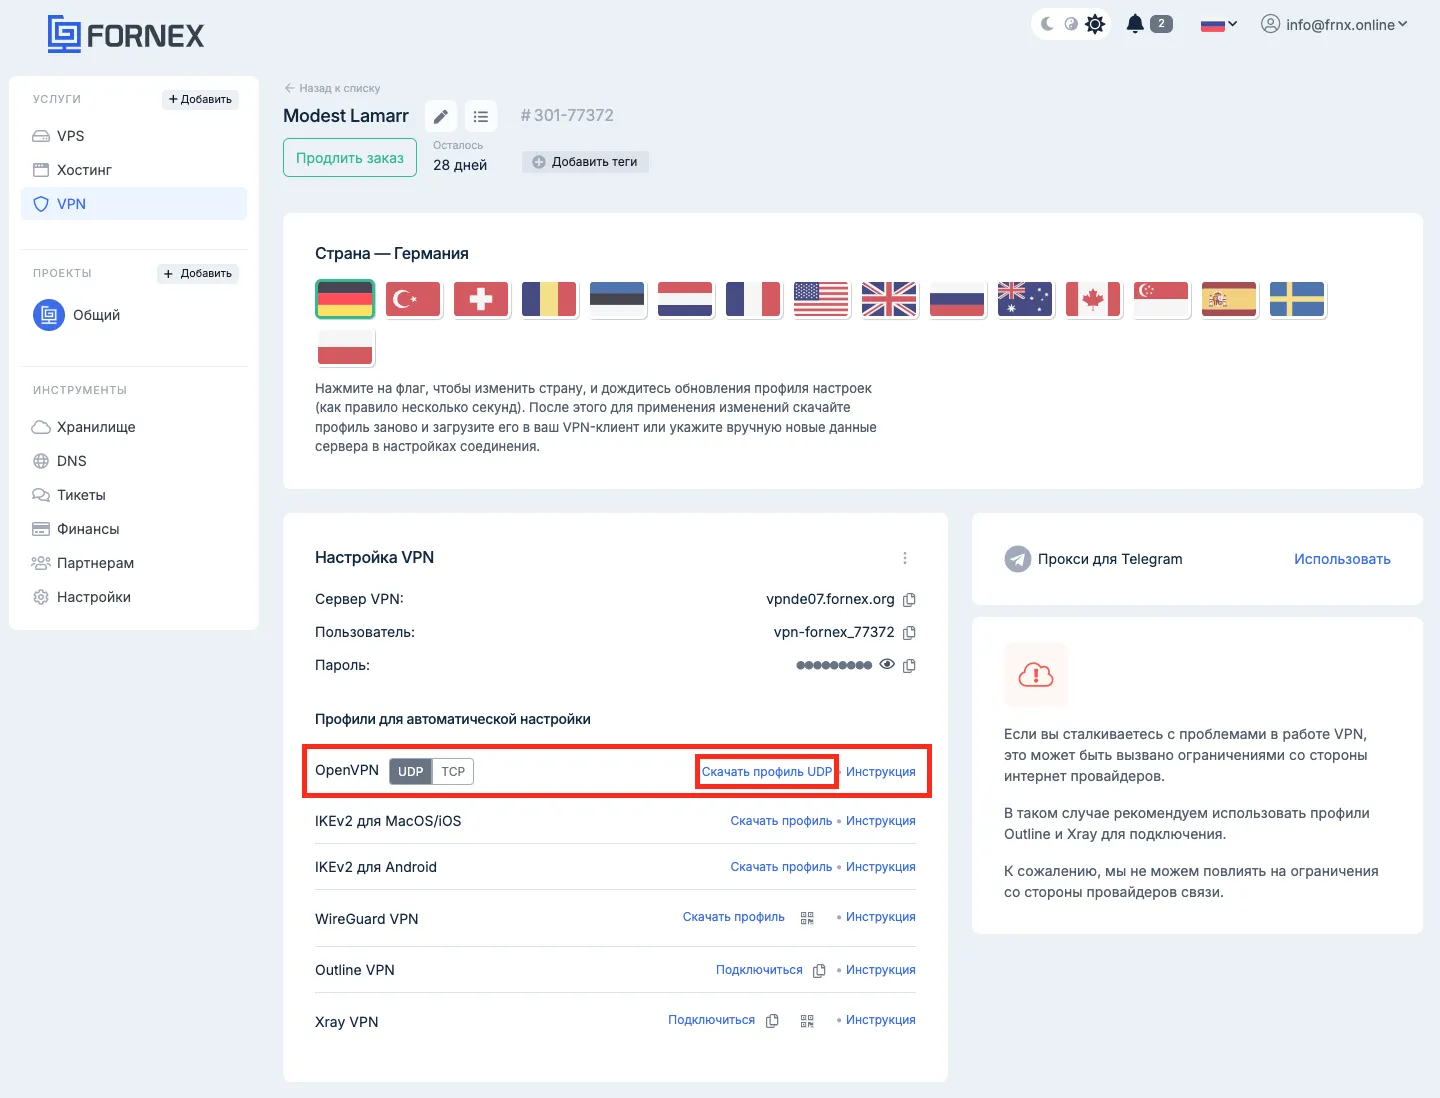This screenshot has width=1440, height=1098.
Task: Pick the Switzerland flag
Action: click(x=481, y=299)
